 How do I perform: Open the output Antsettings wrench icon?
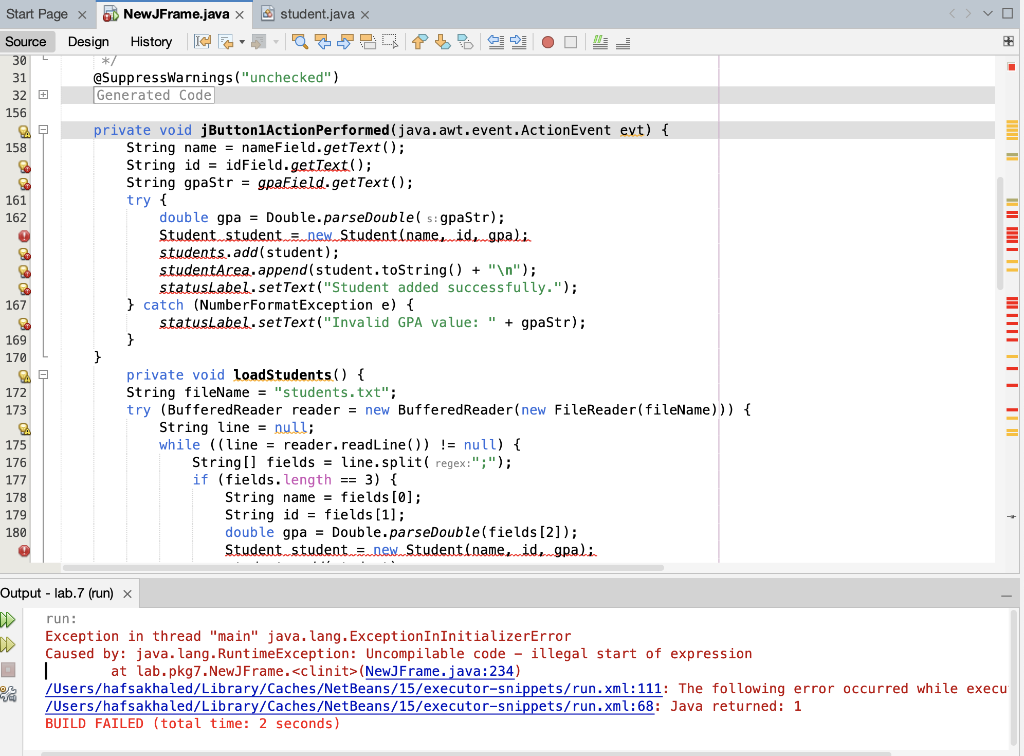point(9,692)
